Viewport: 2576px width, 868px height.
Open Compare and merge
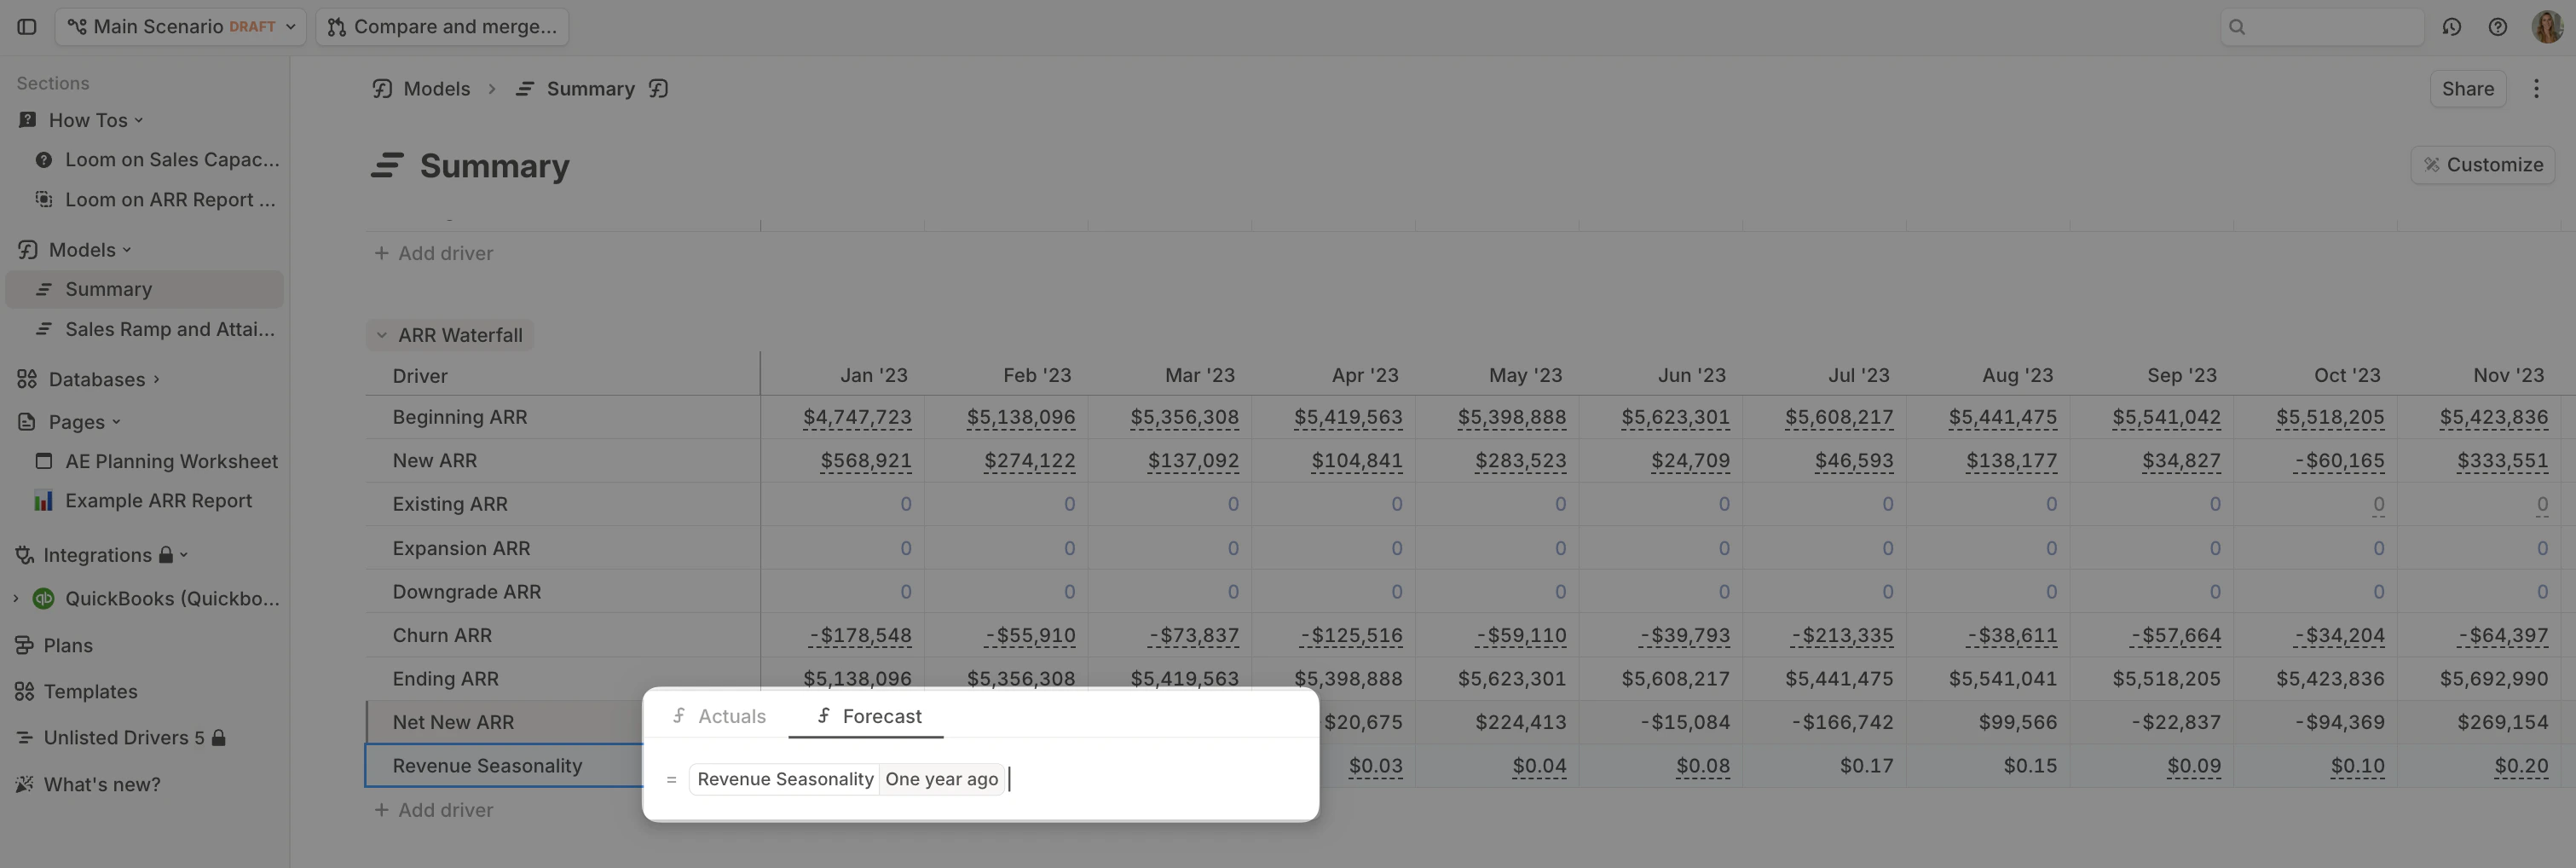pyautogui.click(x=442, y=27)
